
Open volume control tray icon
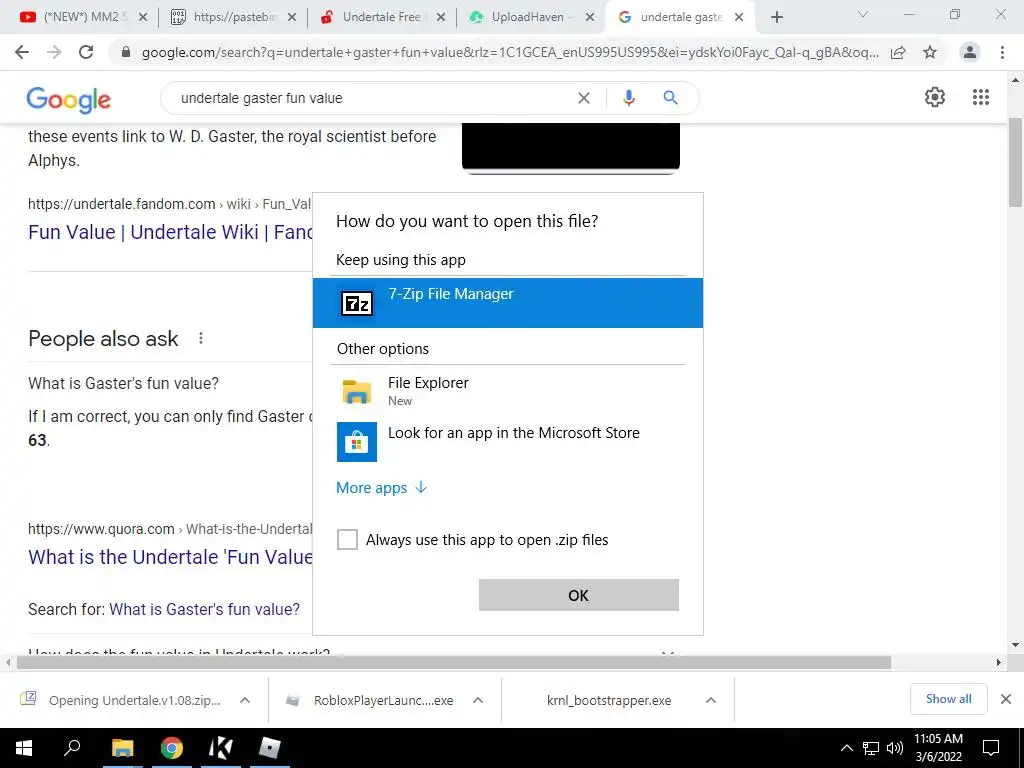coord(895,748)
